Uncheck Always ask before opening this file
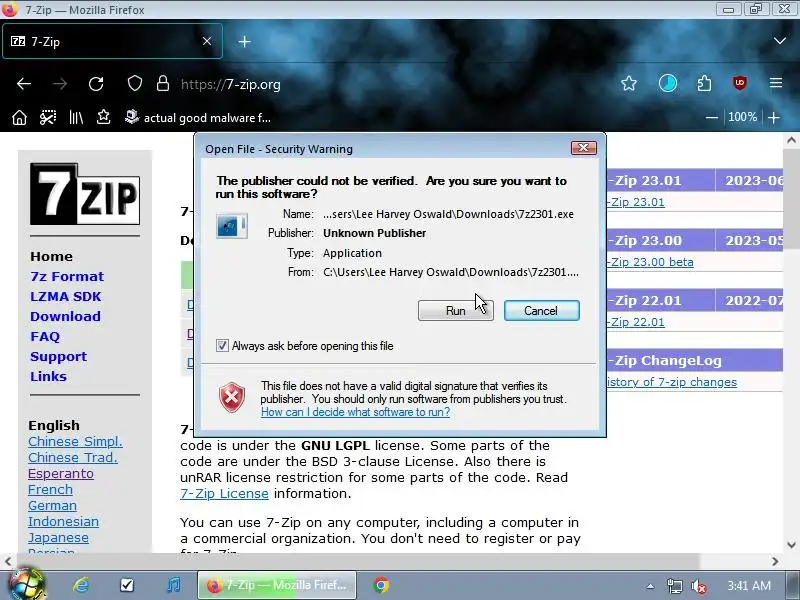Viewport: 800px width, 600px height. coord(222,345)
